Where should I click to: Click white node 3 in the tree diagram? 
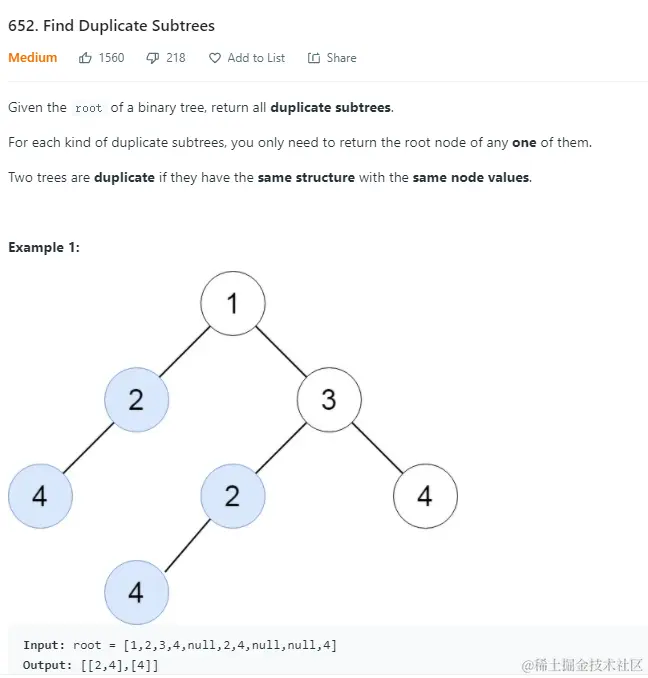point(329,400)
